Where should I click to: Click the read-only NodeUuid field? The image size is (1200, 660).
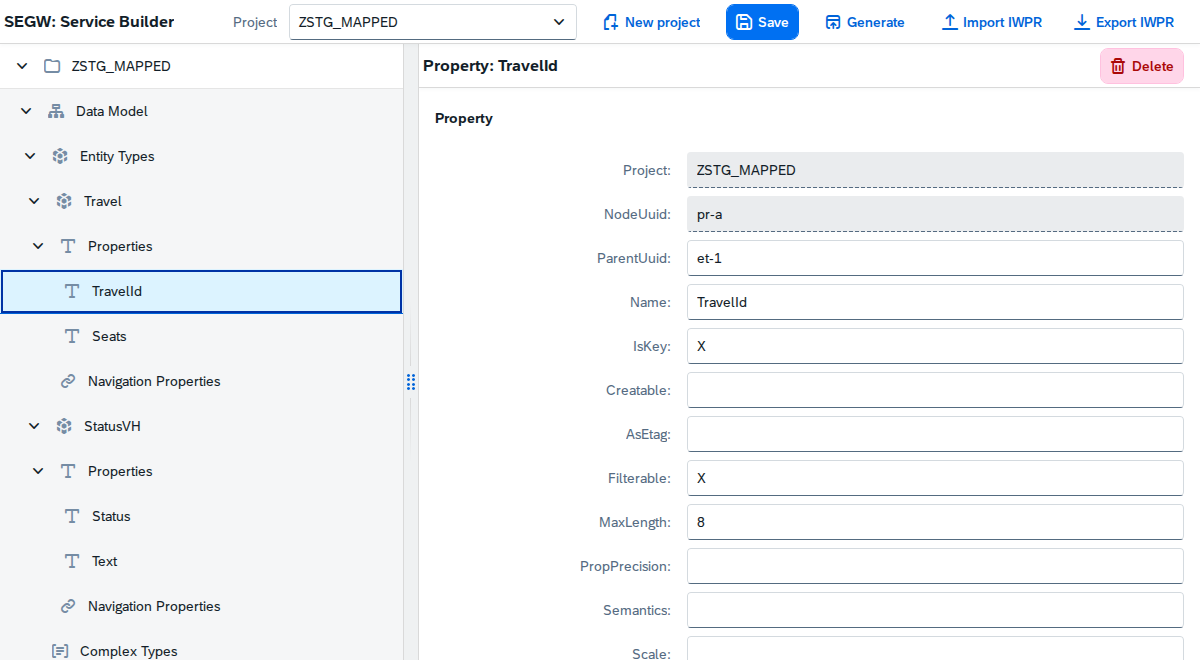pos(935,214)
